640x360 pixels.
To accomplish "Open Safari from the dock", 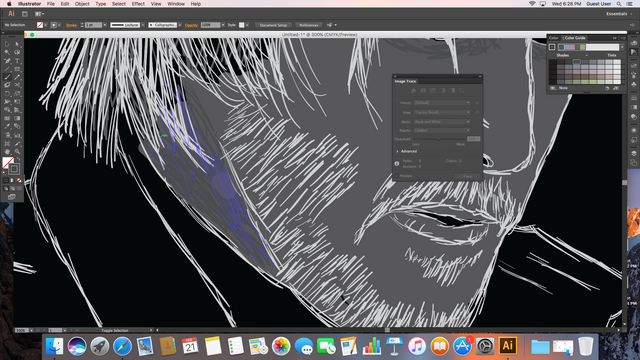I will coord(122,346).
